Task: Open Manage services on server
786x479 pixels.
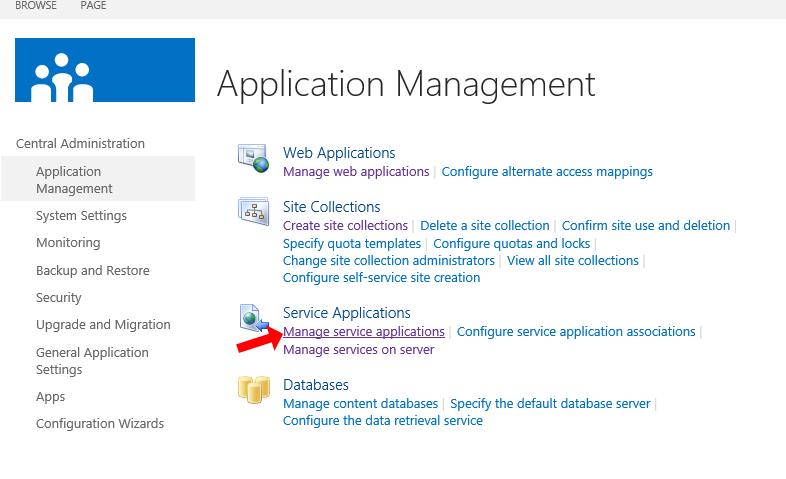Action: pyautogui.click(x=358, y=350)
